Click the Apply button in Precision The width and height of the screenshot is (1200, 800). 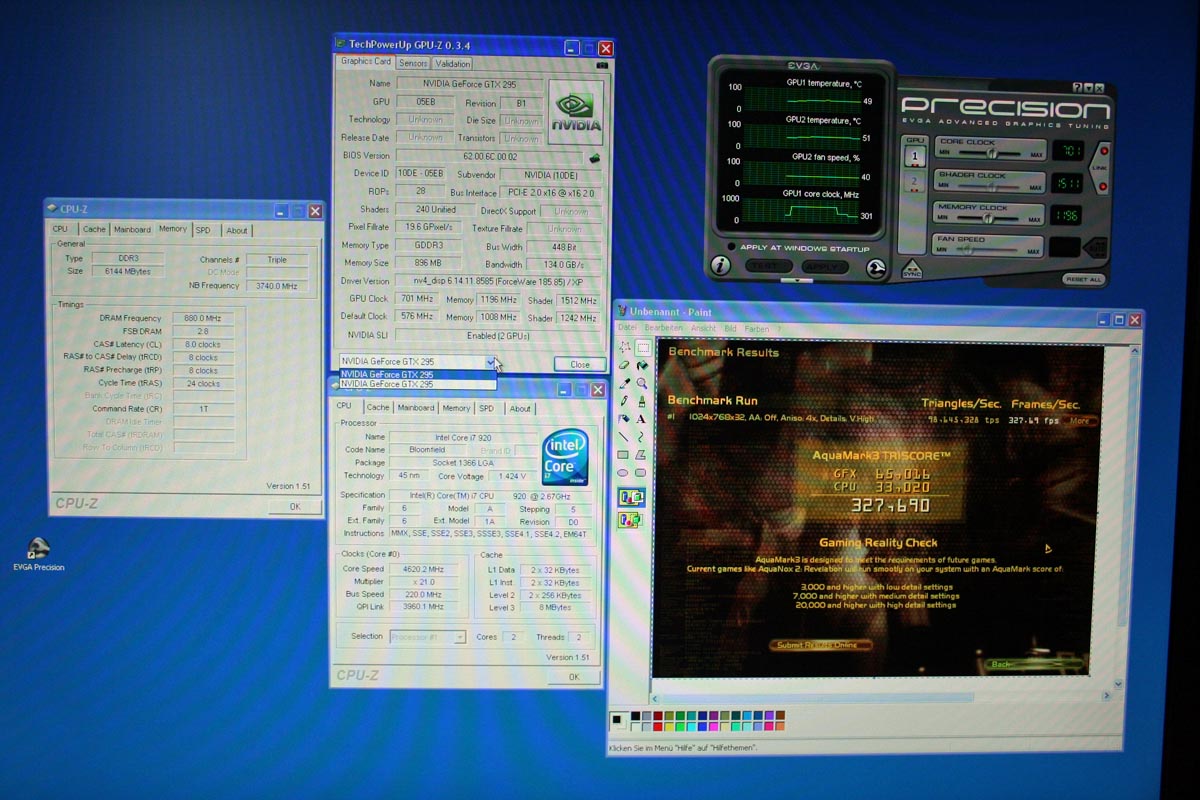825,267
